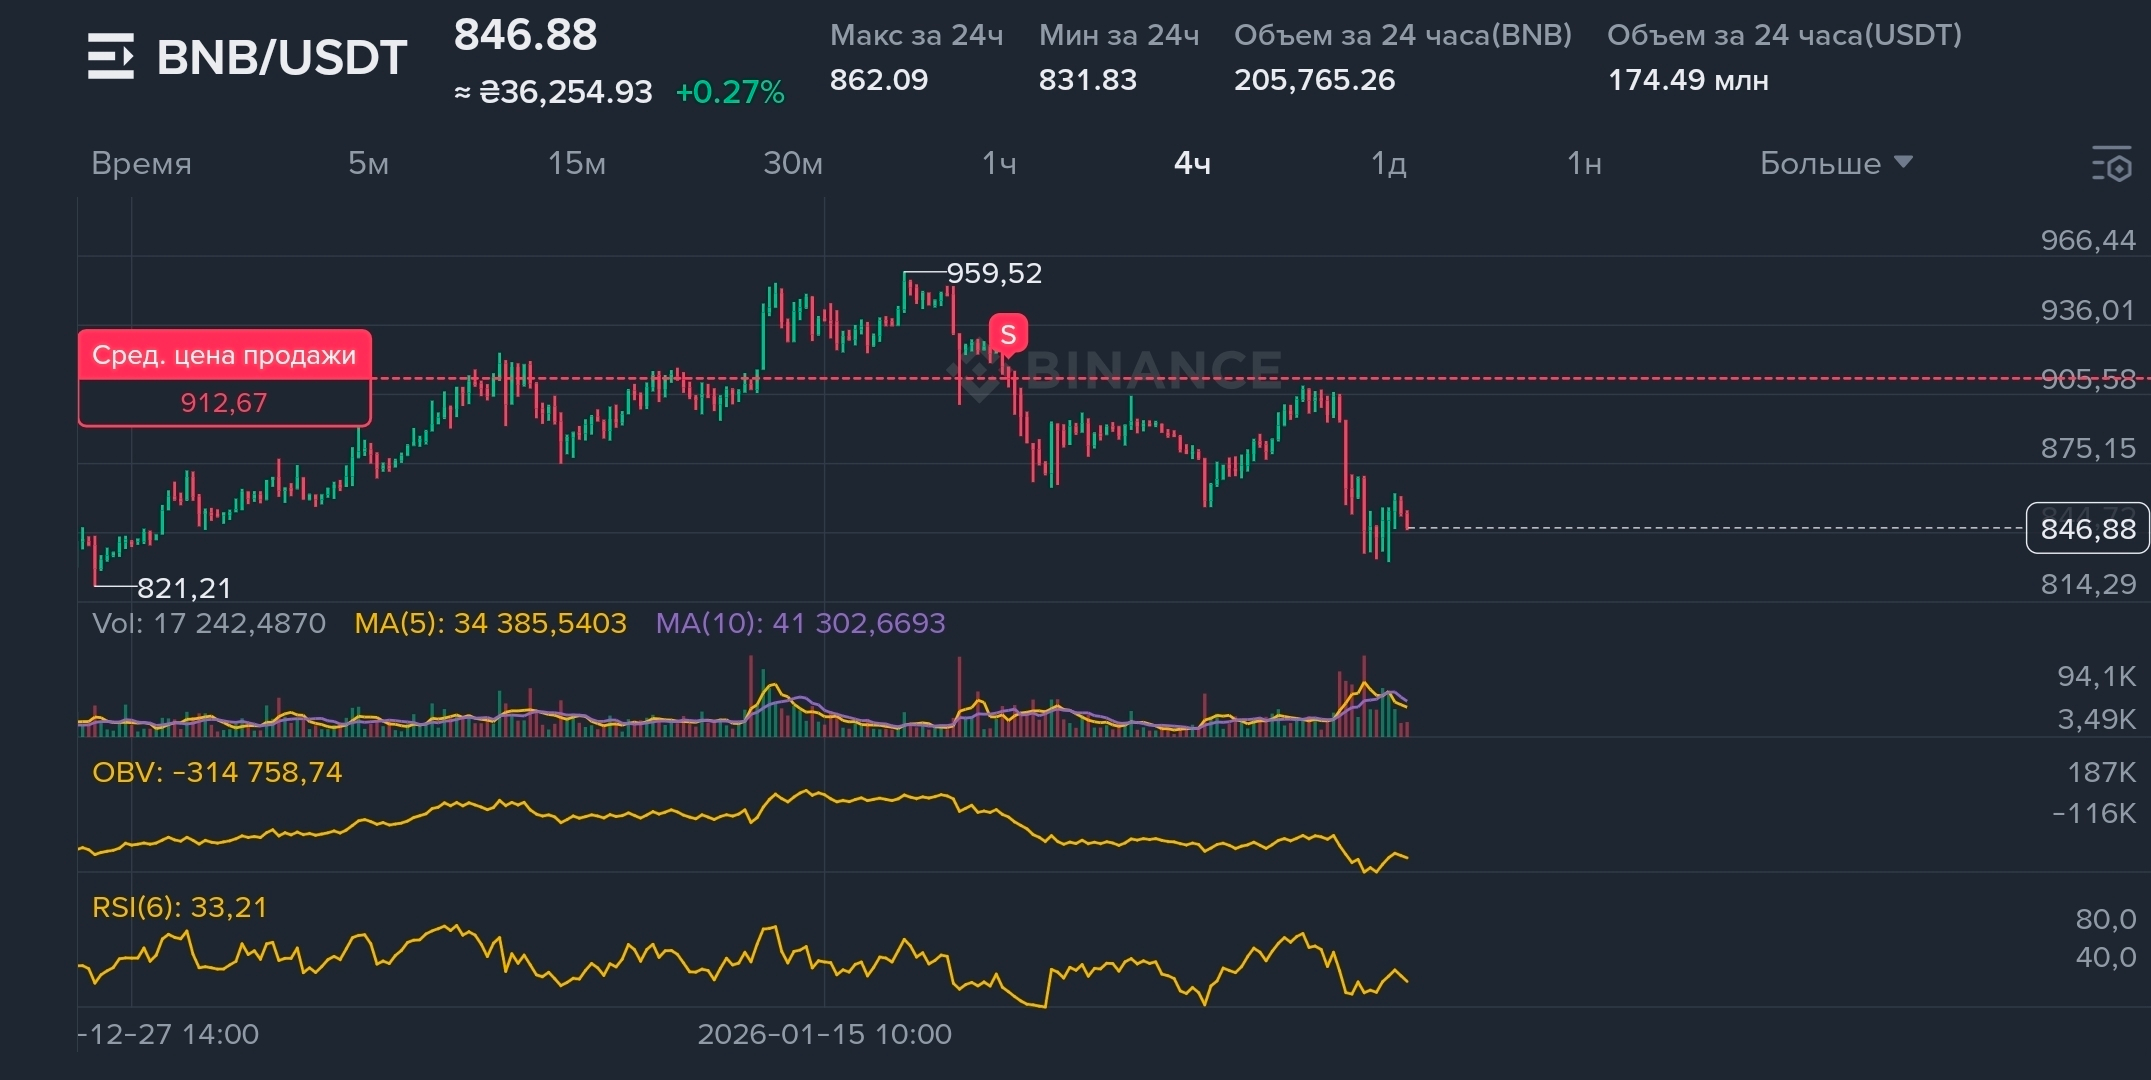Switch to the 30м interval
This screenshot has height=1080, width=2151.
tap(792, 163)
